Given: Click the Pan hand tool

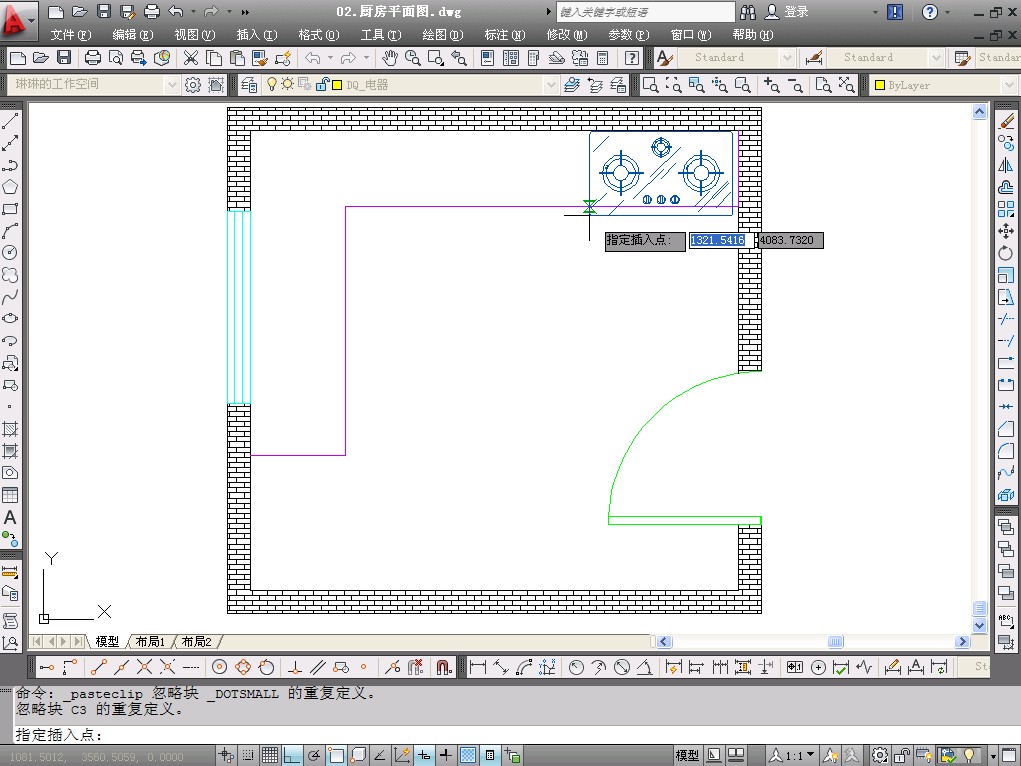Looking at the screenshot, I should click(390, 58).
